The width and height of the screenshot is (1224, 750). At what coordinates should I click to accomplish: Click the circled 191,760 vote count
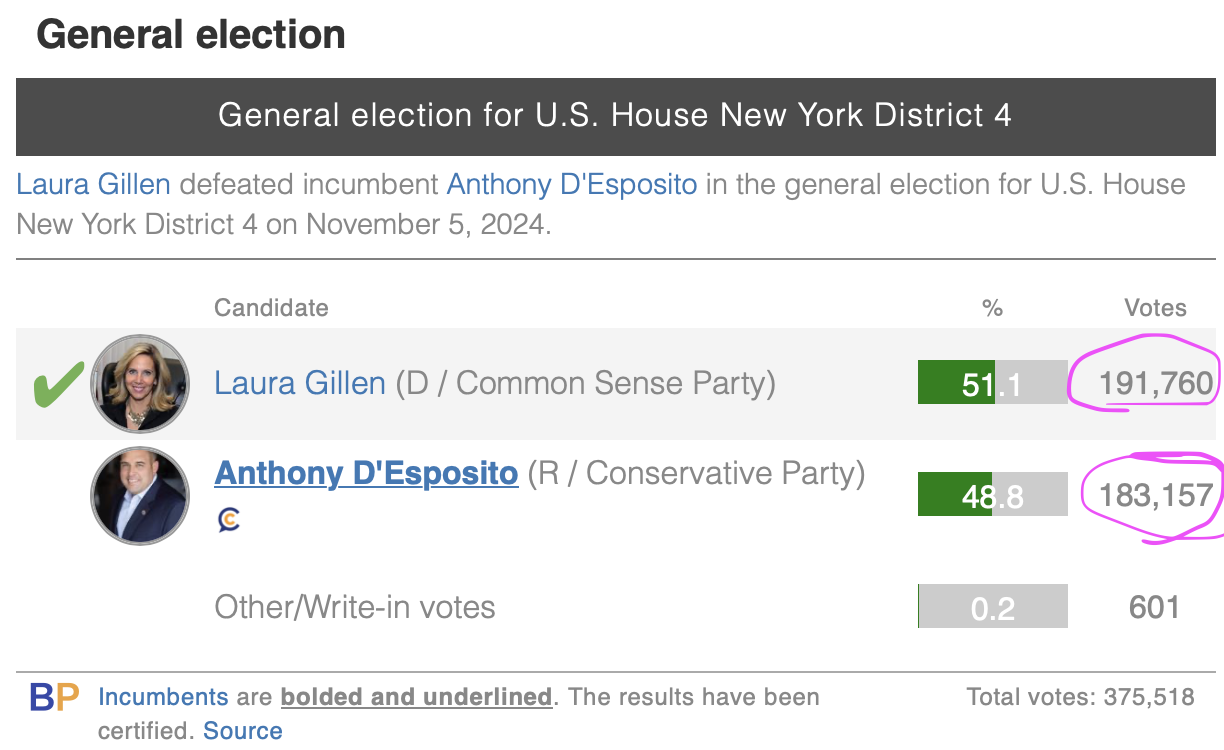1156,383
